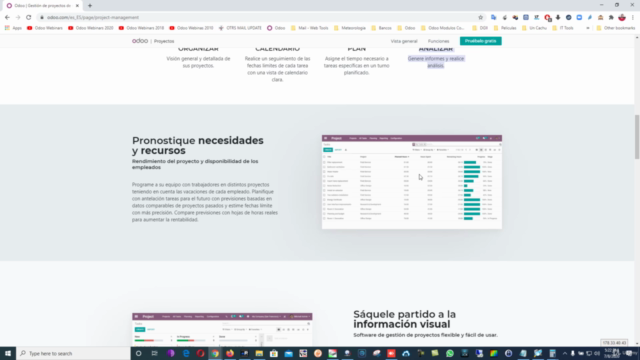Select the ORGANIZAR feature heading
640x360 pixels.
coord(198,49)
